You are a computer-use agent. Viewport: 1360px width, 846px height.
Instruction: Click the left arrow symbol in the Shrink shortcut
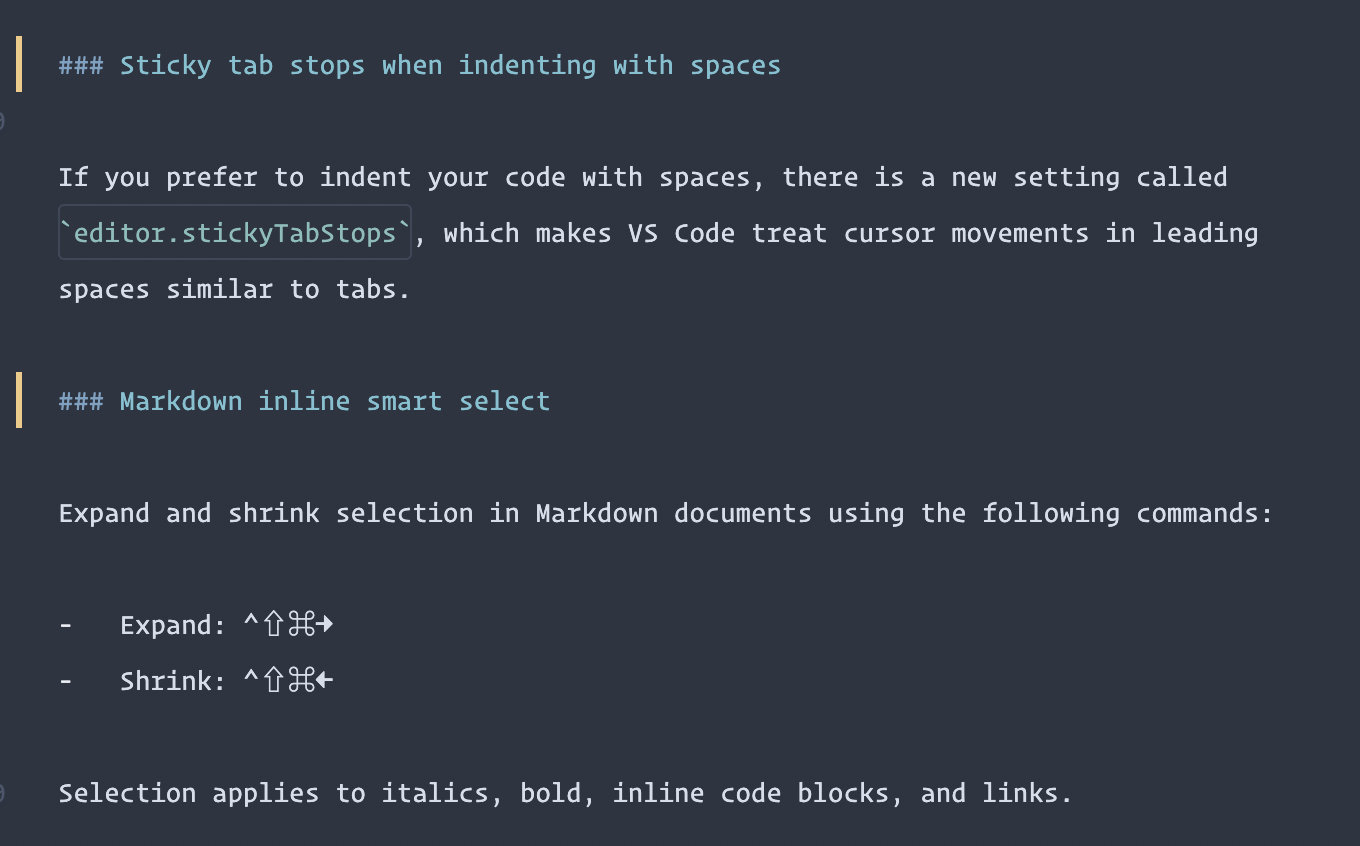click(x=325, y=682)
